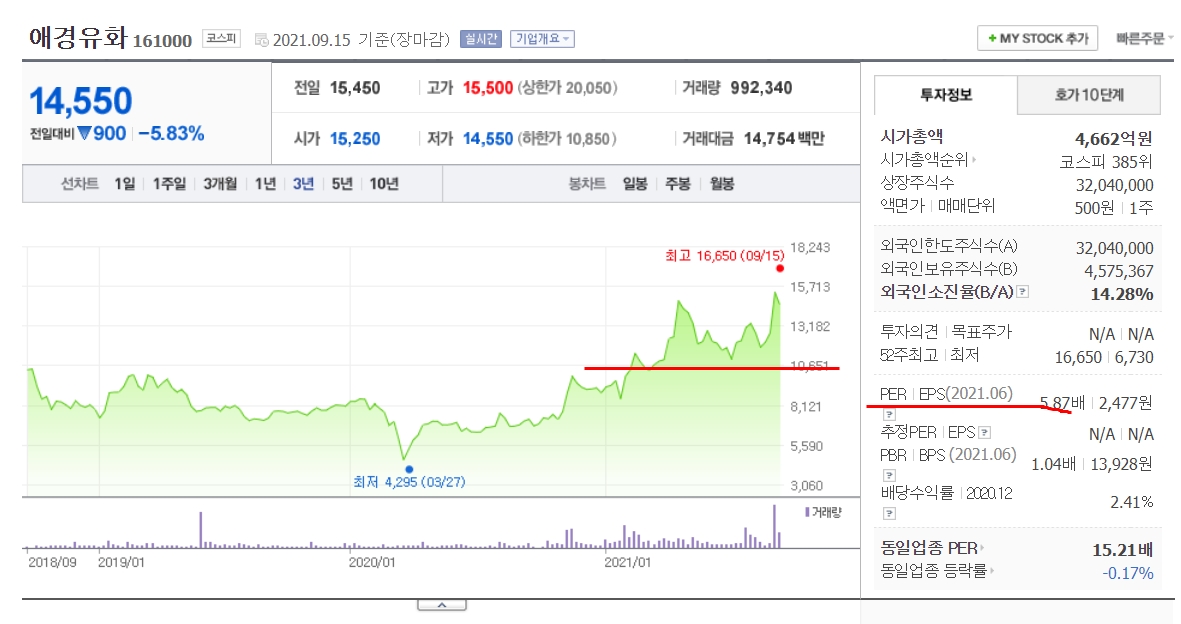Screen dimensions: 1181x624
Task: Select the 일봉 candlestick chart
Action: pyautogui.click(x=635, y=184)
